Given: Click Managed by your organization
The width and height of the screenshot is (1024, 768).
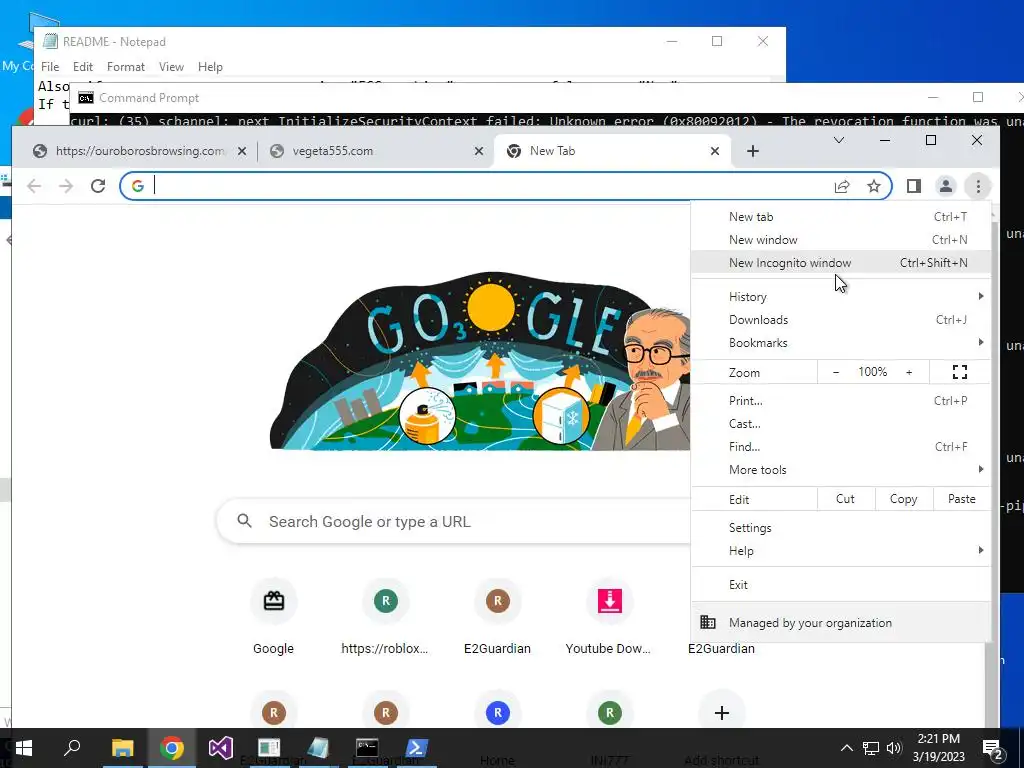Looking at the screenshot, I should coord(841,623).
